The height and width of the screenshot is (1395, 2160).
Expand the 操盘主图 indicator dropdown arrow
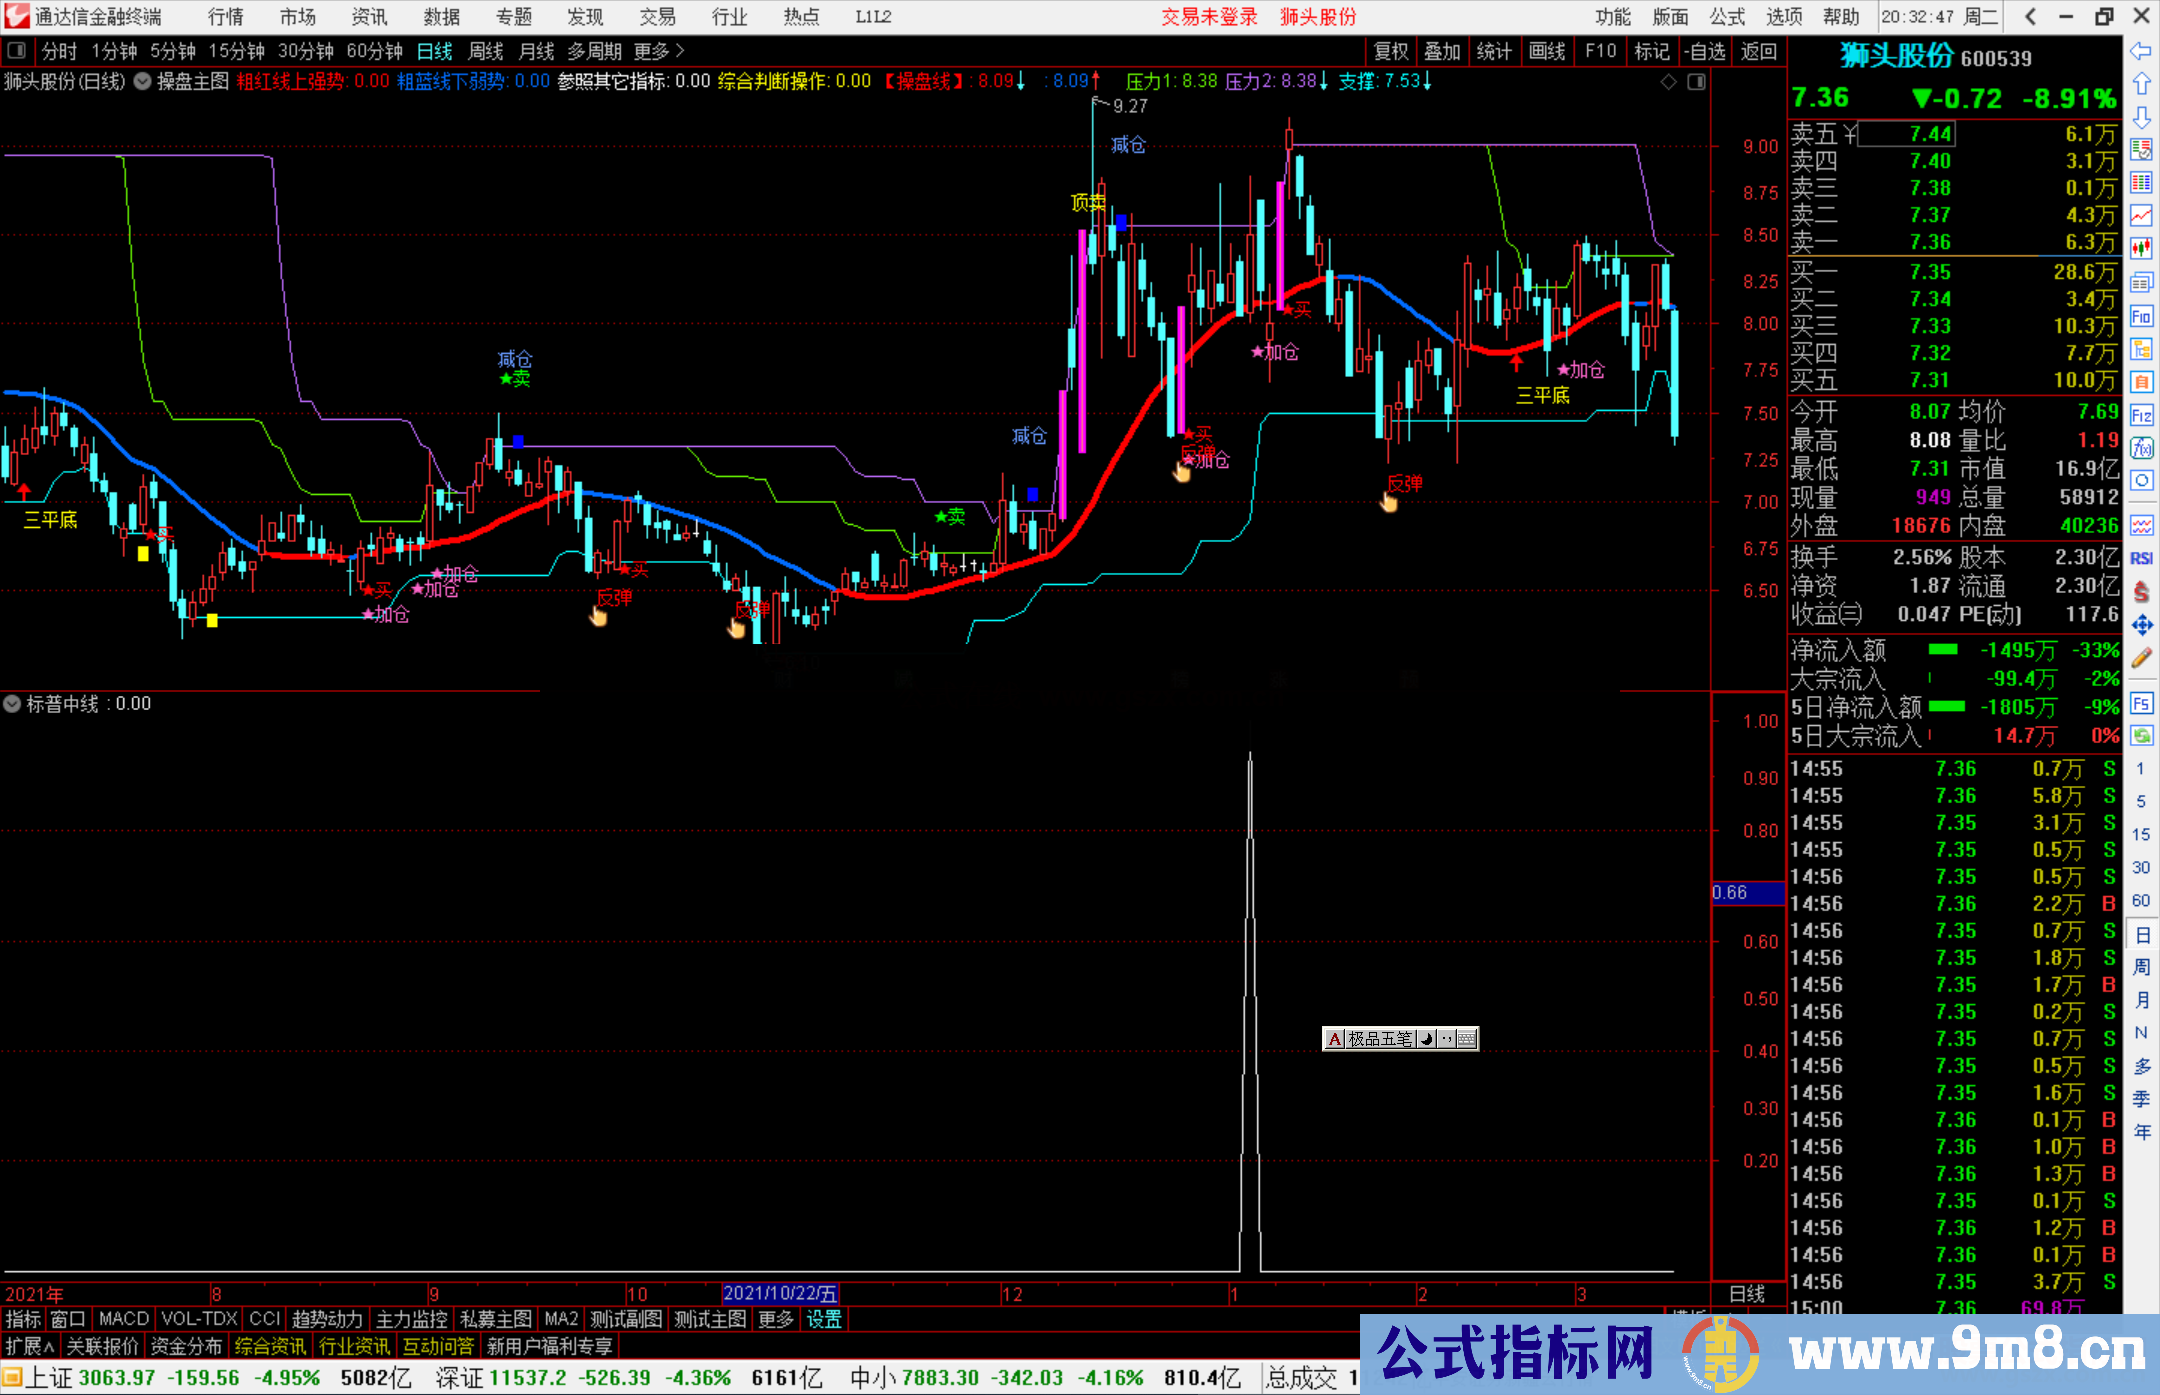click(x=143, y=82)
